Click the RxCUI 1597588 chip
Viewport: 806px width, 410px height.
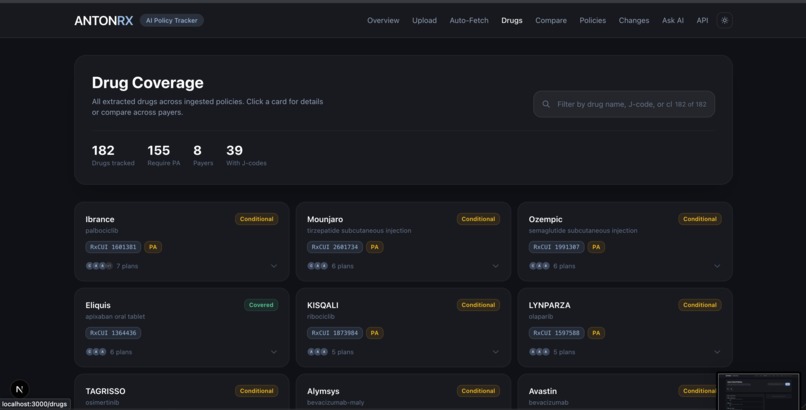click(556, 333)
